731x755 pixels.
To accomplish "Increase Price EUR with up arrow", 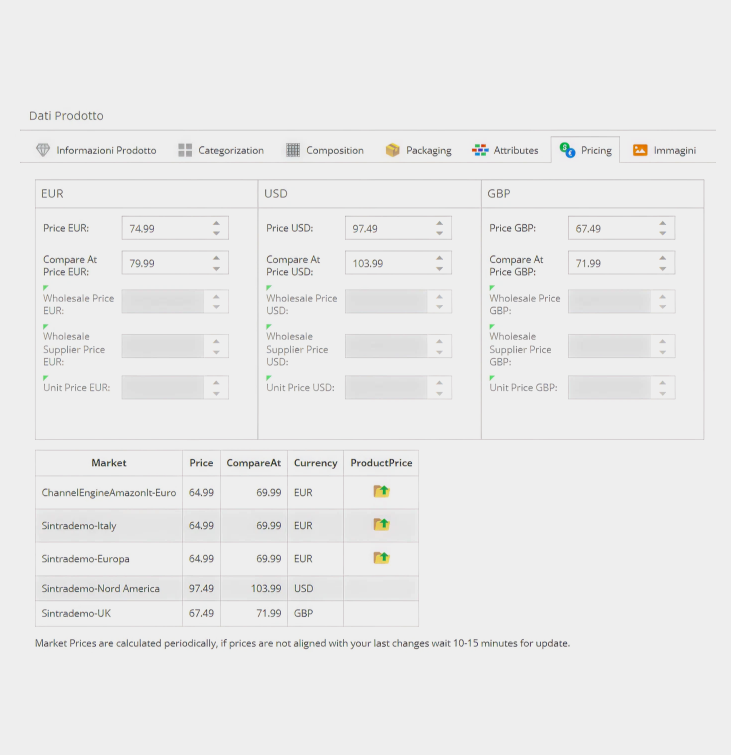I will [x=216, y=223].
